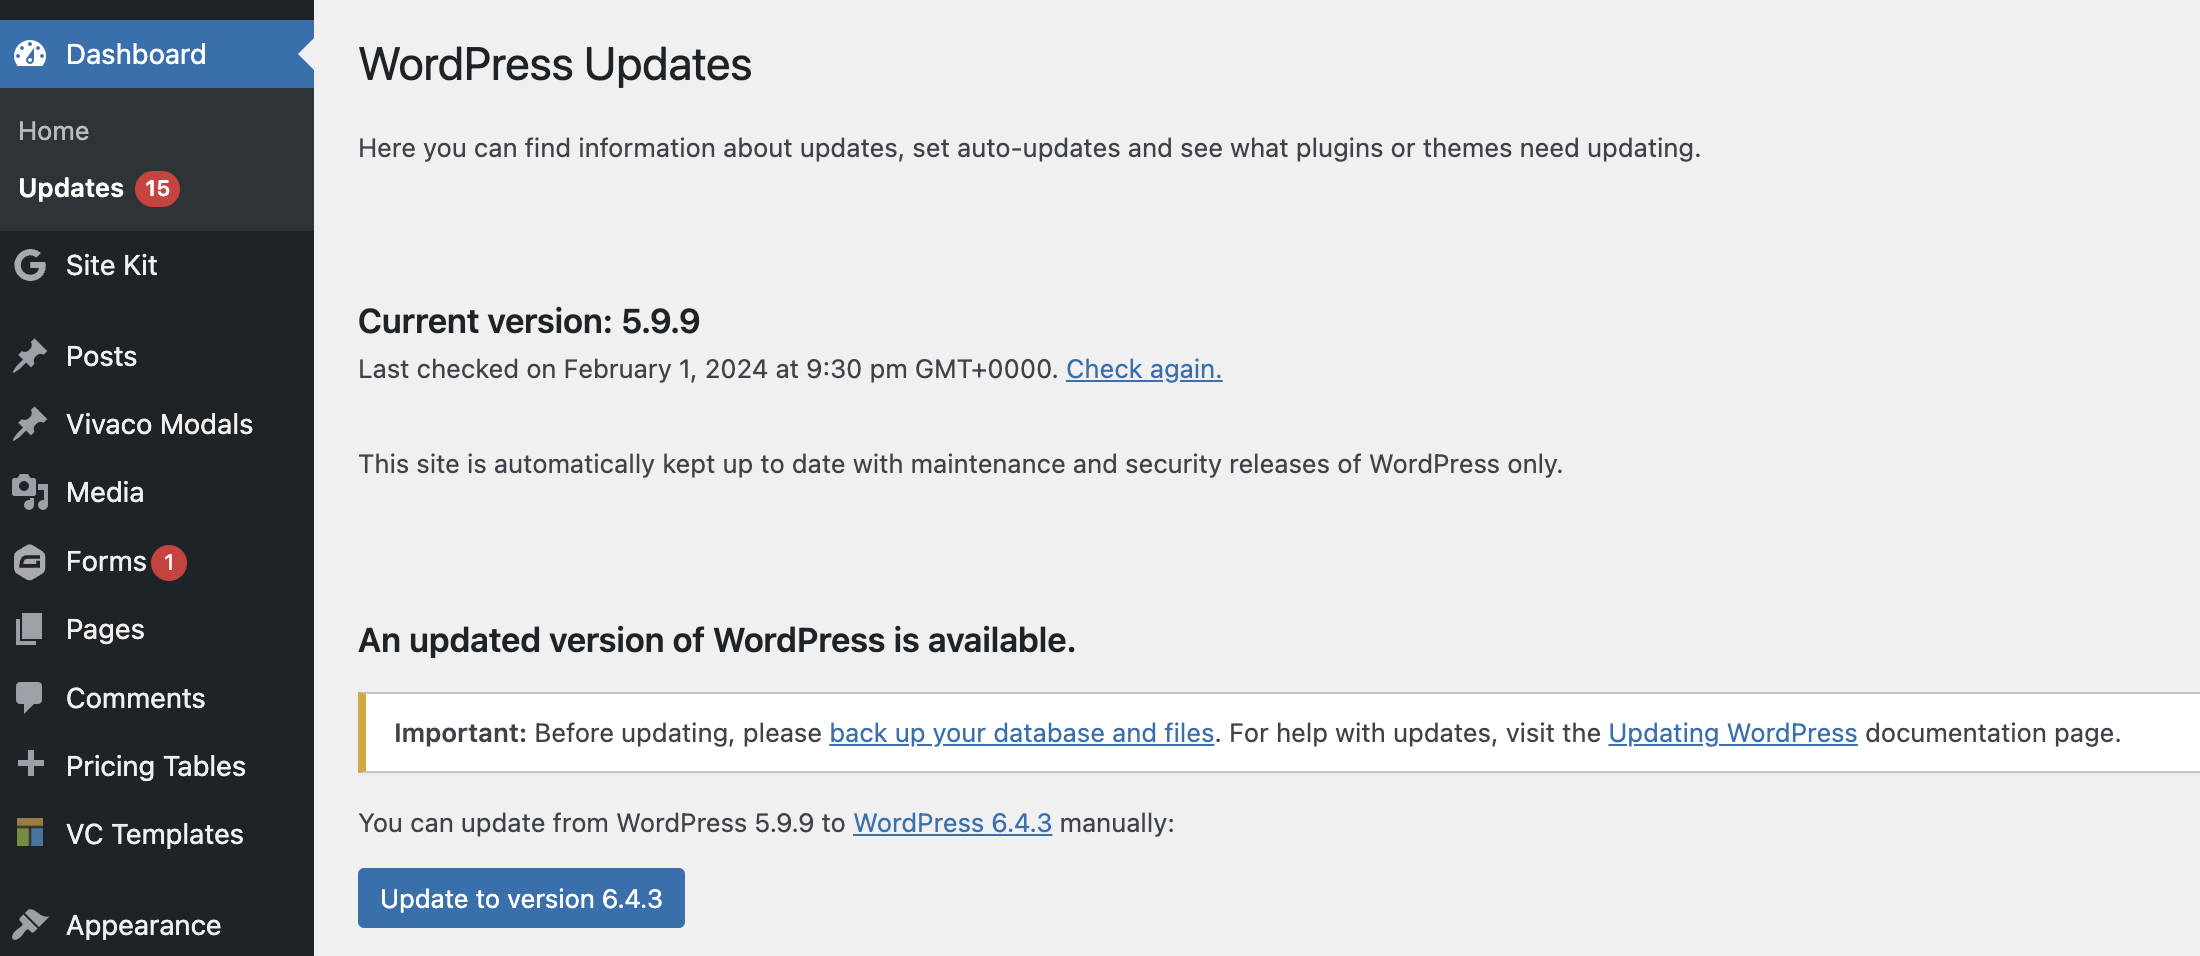Click the Pricing Tables plus icon
2200x956 pixels.
point(30,764)
